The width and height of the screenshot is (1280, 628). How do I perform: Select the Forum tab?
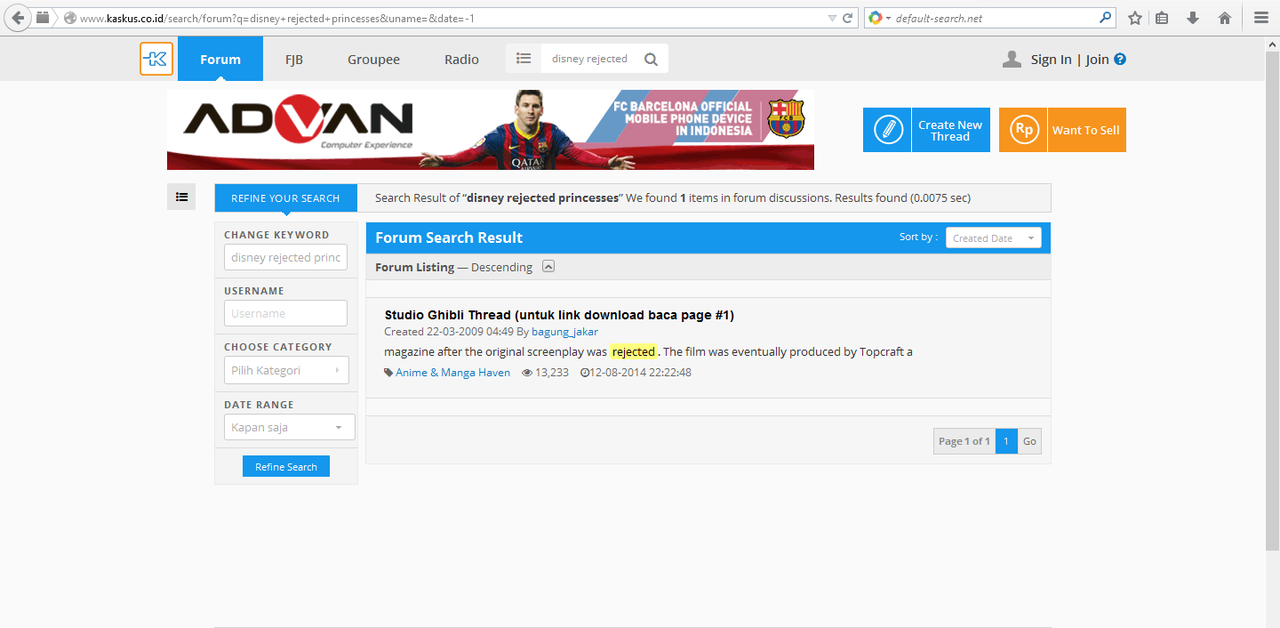coord(220,59)
